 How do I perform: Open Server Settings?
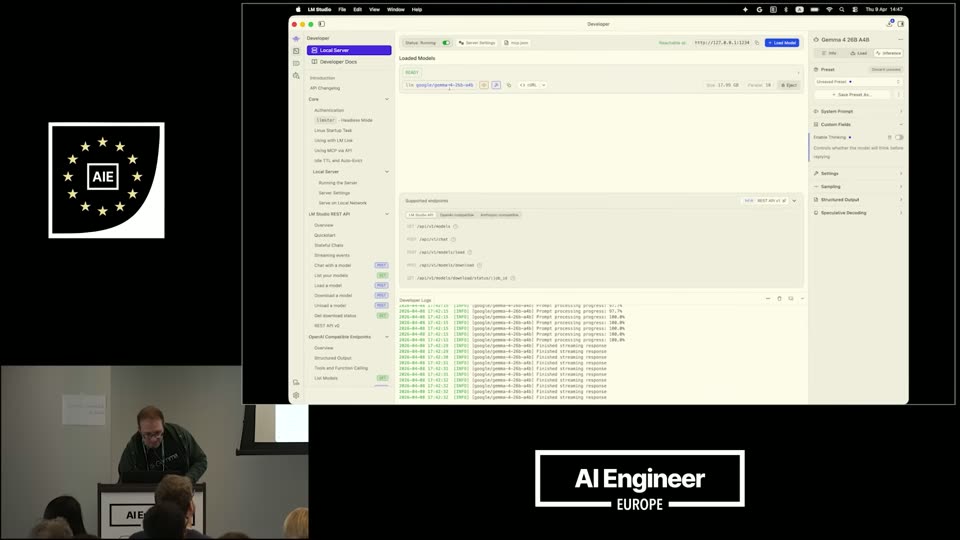coord(477,43)
